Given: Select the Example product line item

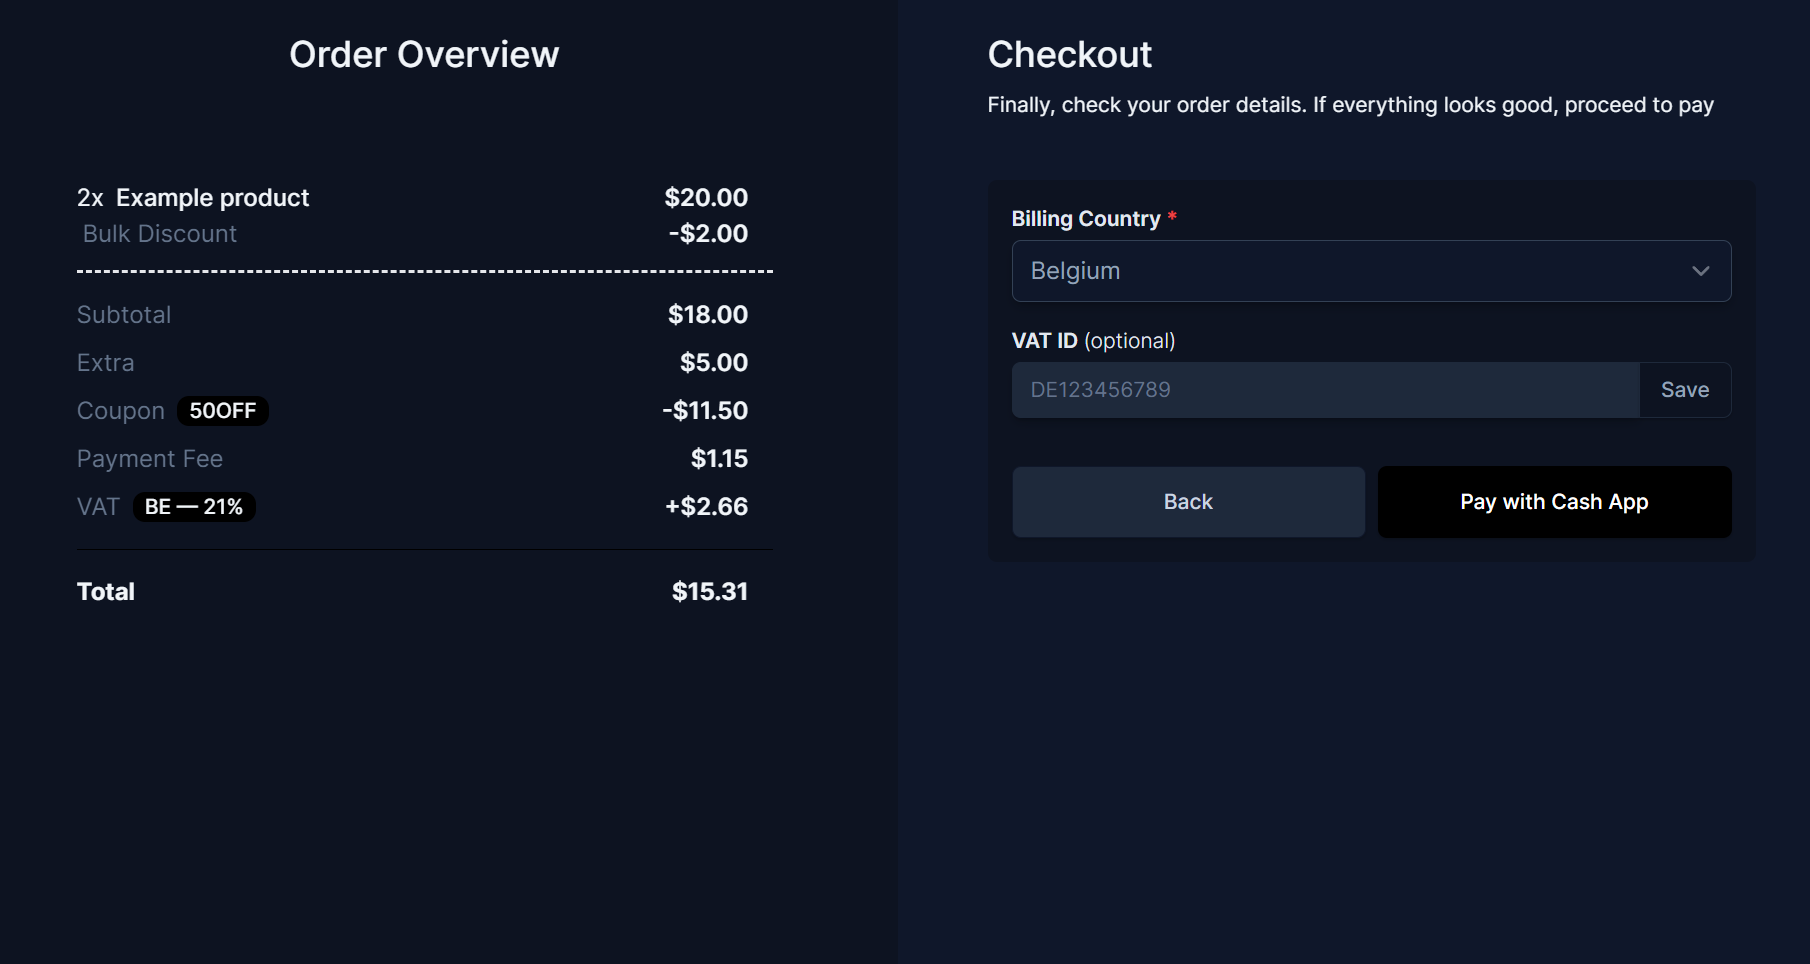Looking at the screenshot, I should 212,198.
